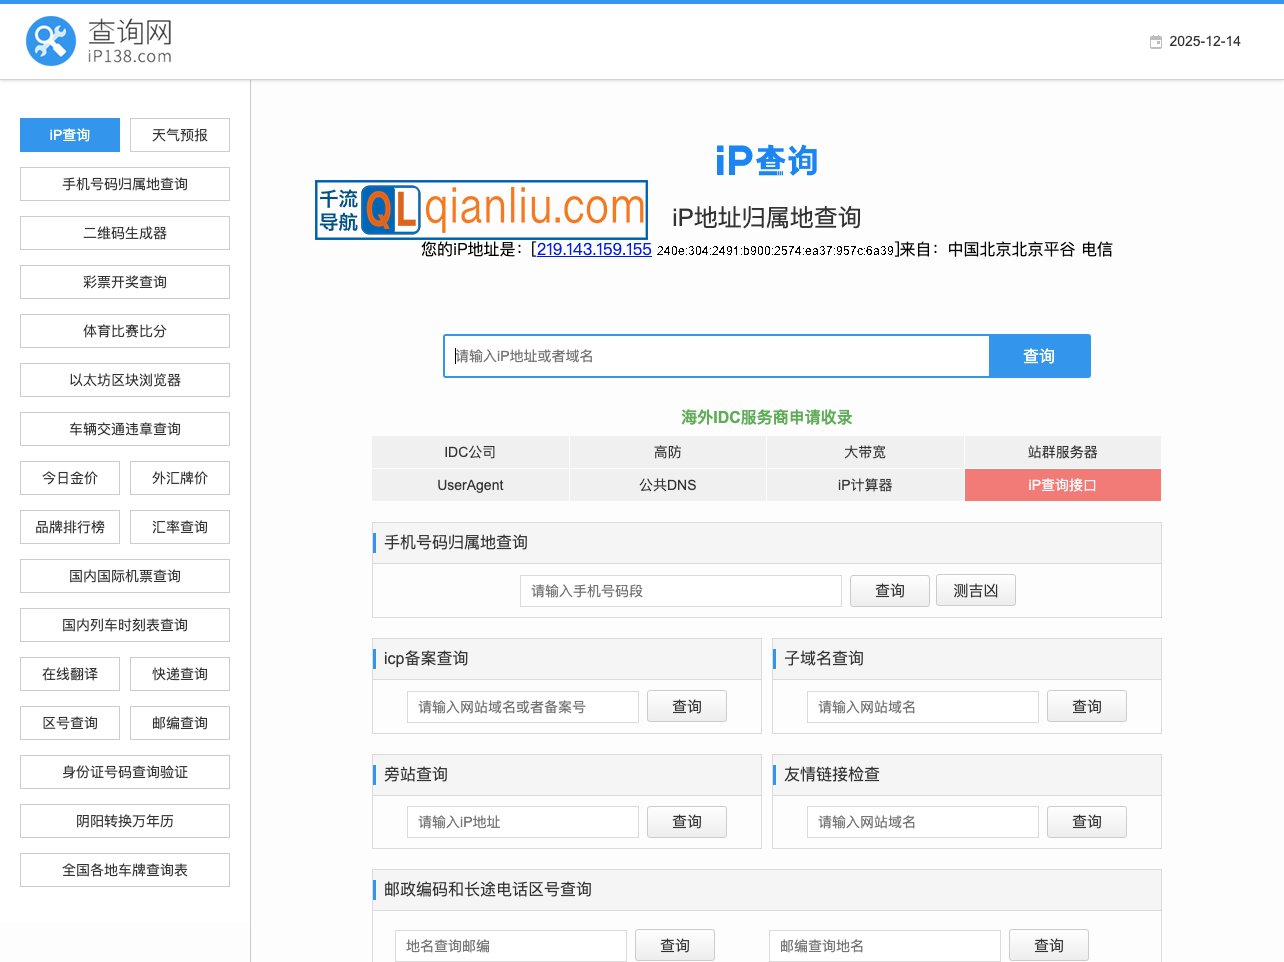The height and width of the screenshot is (962, 1284).
Task: Query a subdomain via 子域名查询 button
Action: 1086,706
